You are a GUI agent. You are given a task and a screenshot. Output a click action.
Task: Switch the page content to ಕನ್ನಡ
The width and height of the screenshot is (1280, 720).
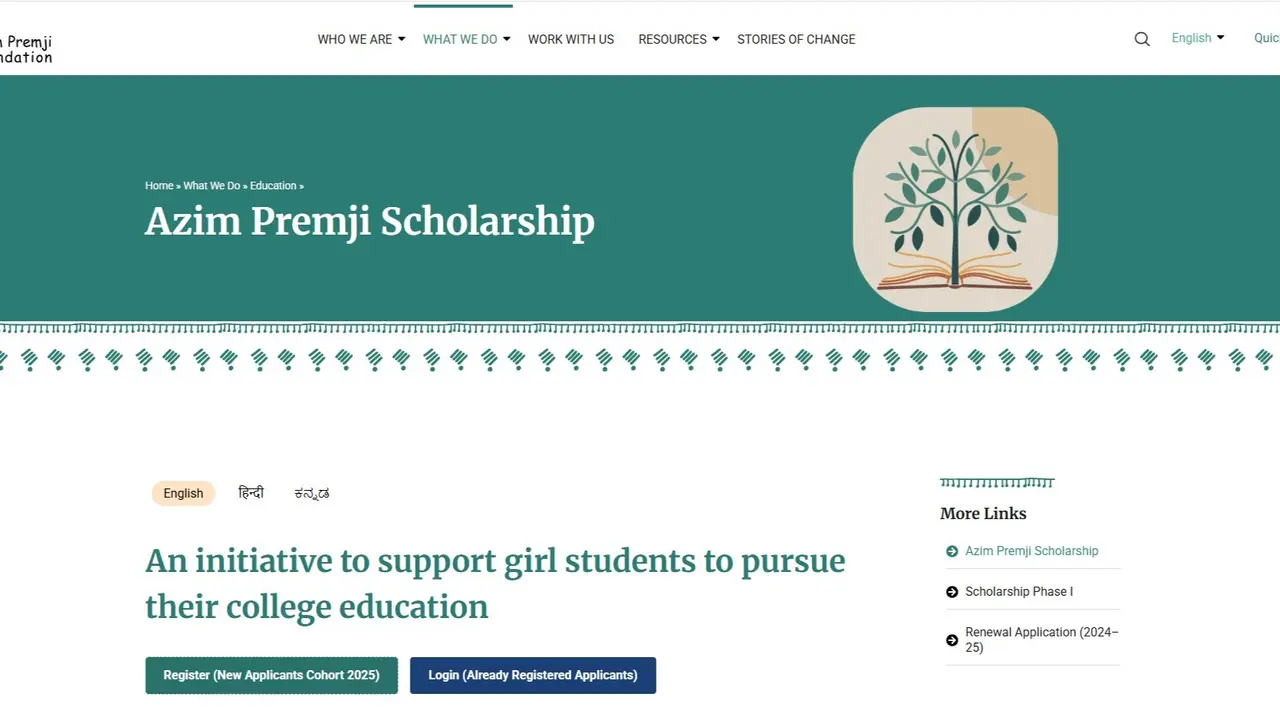click(311, 492)
